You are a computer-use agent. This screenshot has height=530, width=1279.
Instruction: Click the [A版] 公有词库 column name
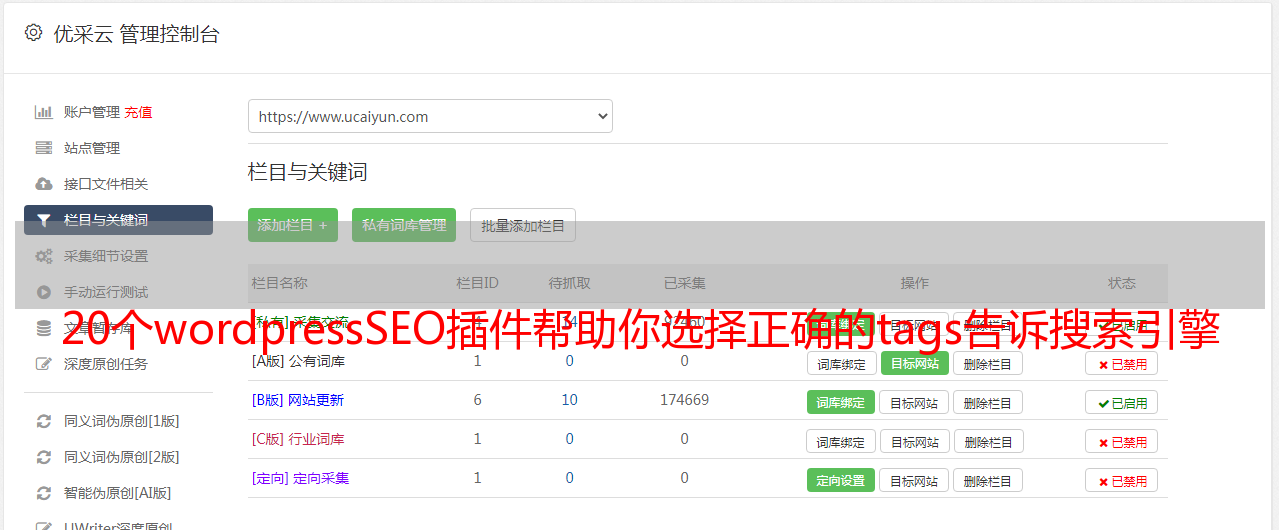click(x=298, y=360)
